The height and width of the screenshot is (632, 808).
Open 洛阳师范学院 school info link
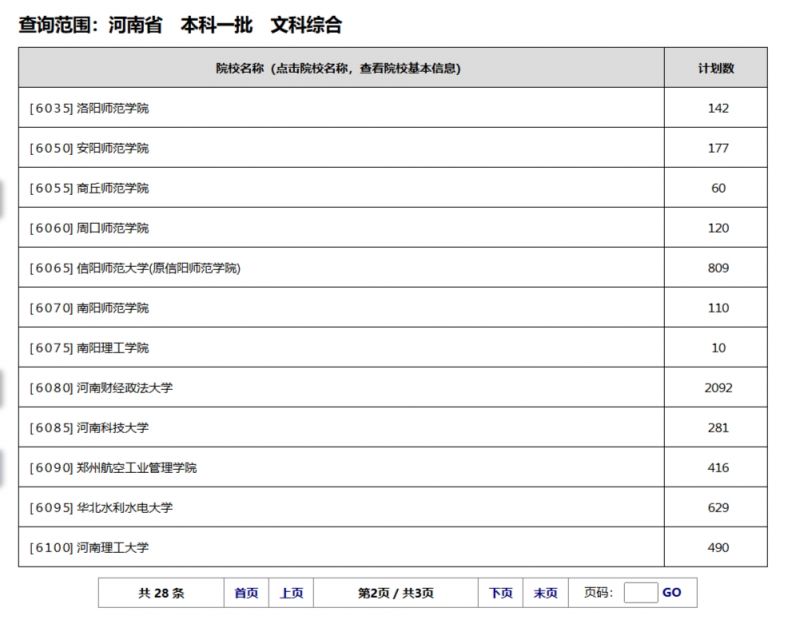(x=112, y=108)
